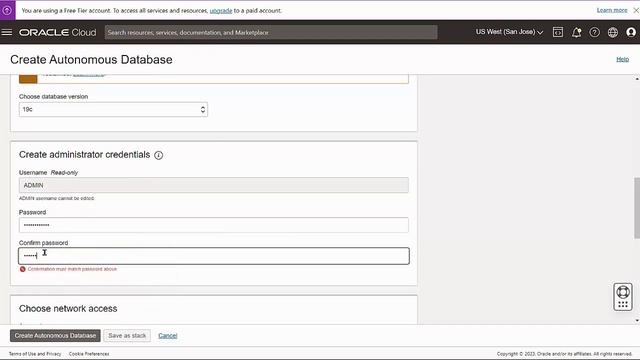Click the page vertical scrollbar thumb
Screen dimensions: 640x360
(x=637, y=208)
